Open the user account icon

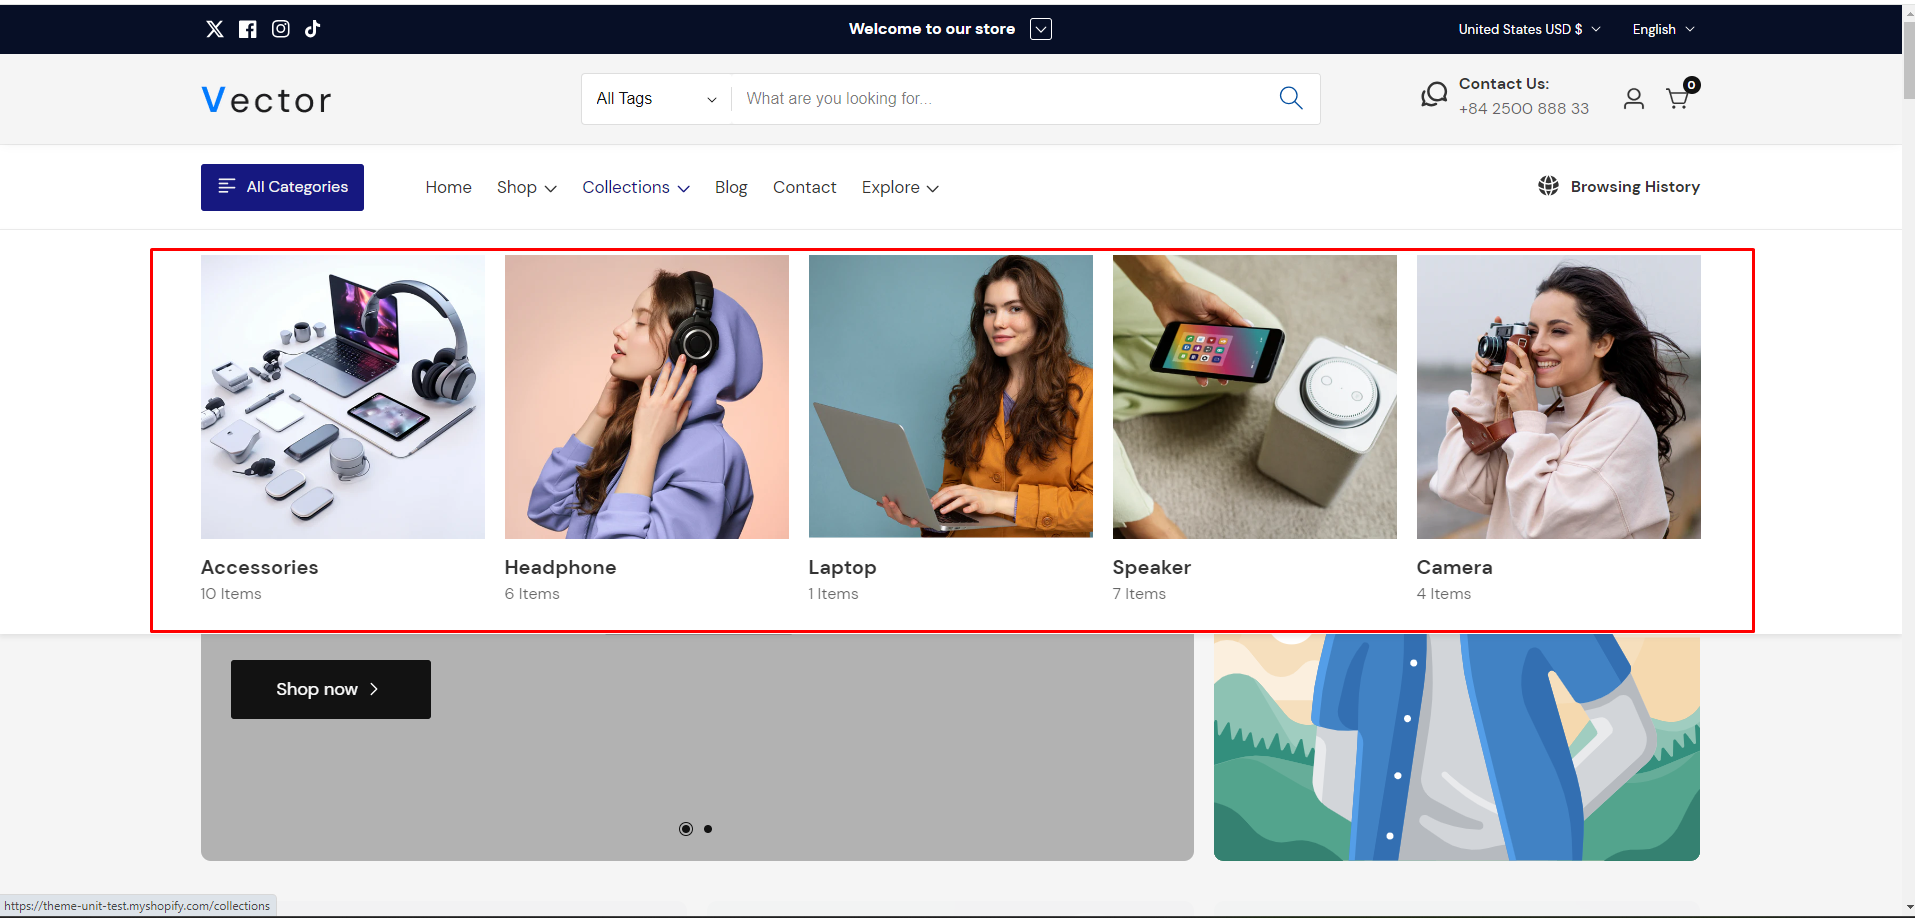pyautogui.click(x=1633, y=98)
